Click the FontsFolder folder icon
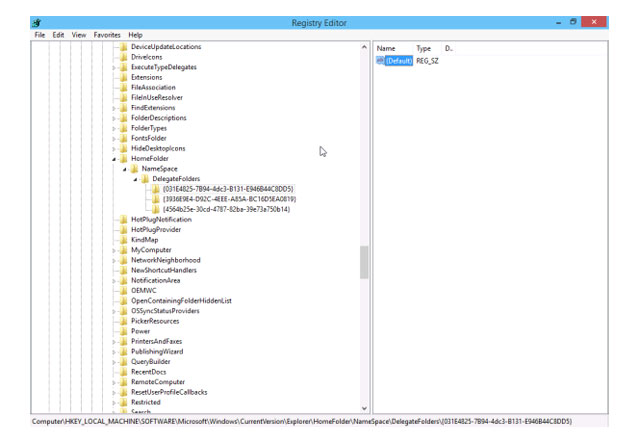Viewport: 640px width, 443px height. click(x=124, y=138)
